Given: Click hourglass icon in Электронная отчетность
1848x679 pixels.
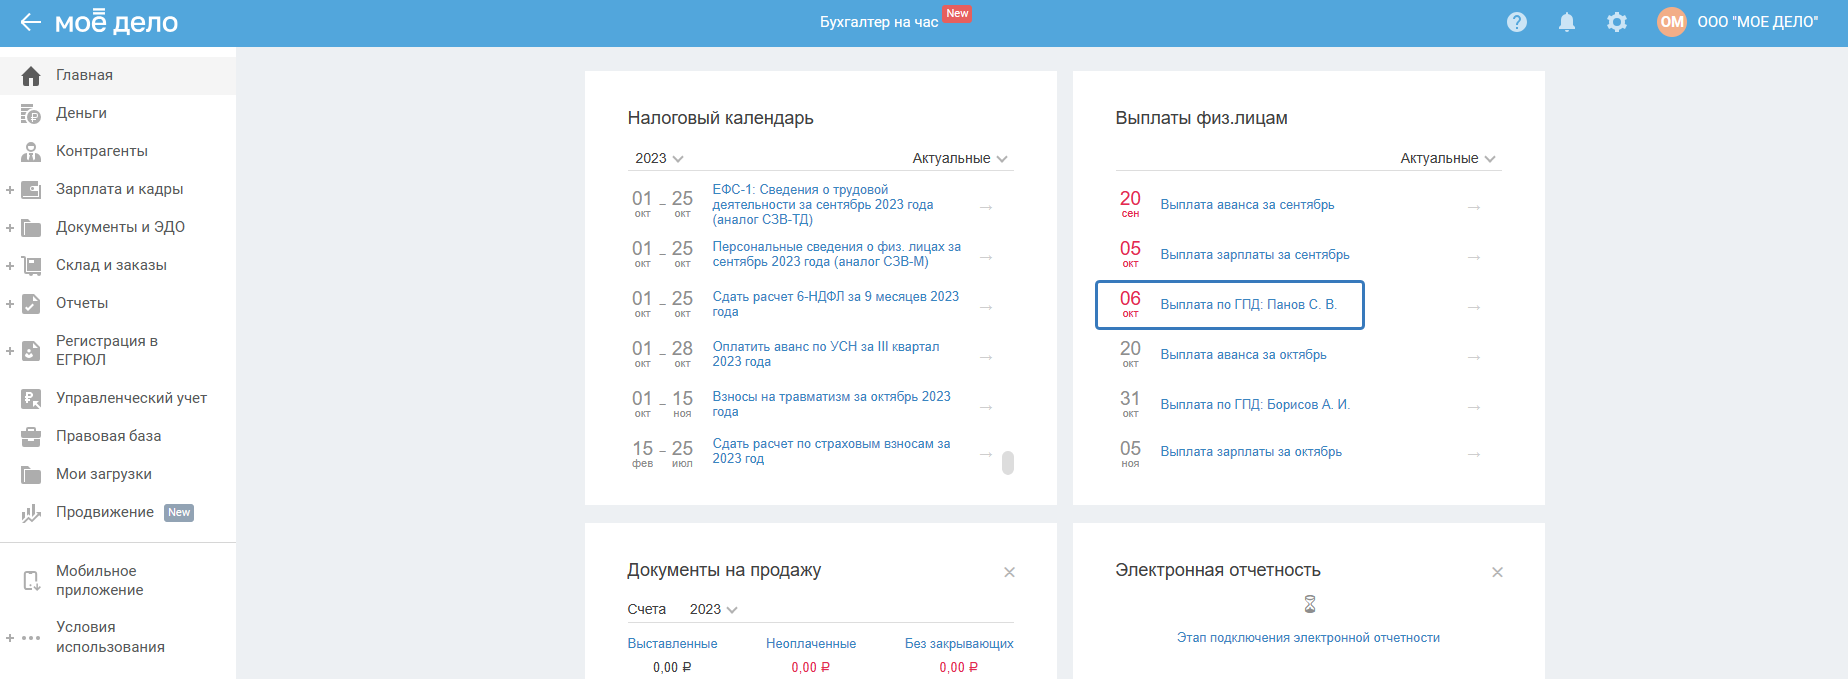Looking at the screenshot, I should click(x=1310, y=604).
